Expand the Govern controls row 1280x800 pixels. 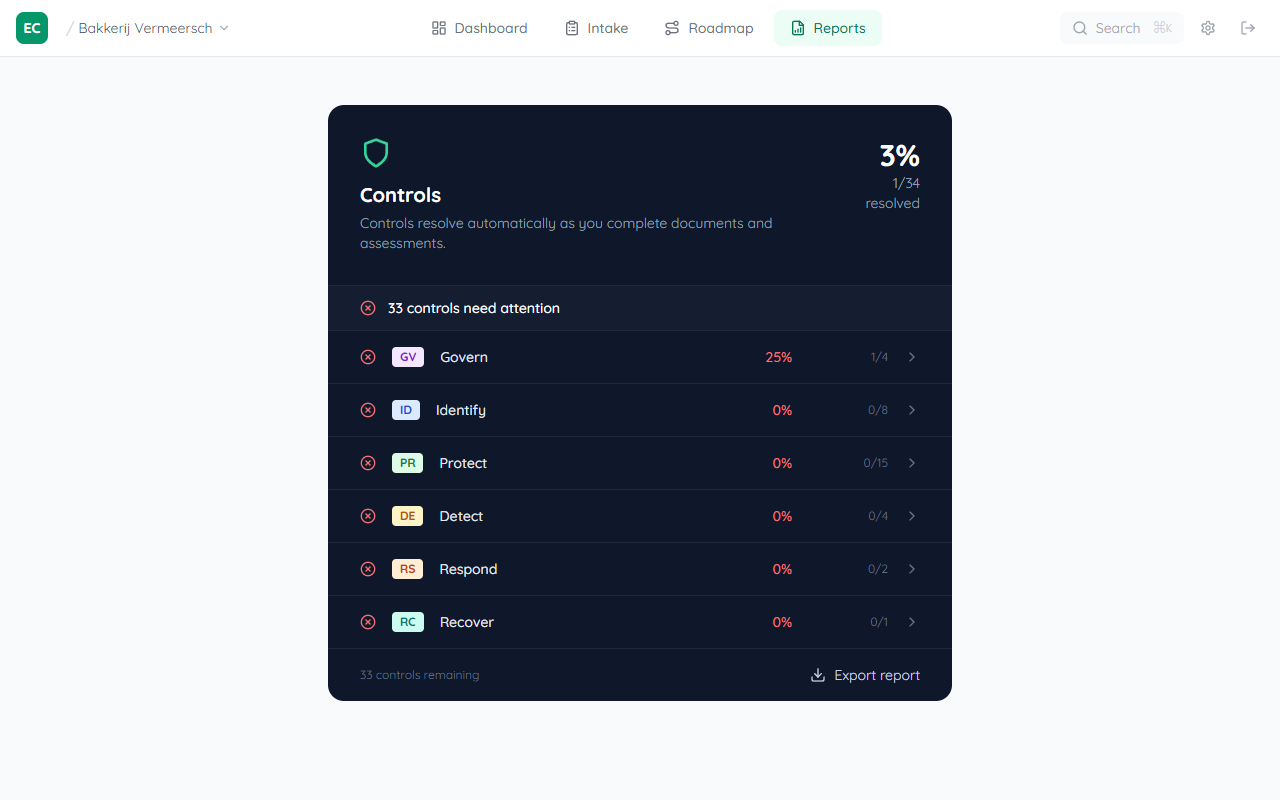[911, 357]
